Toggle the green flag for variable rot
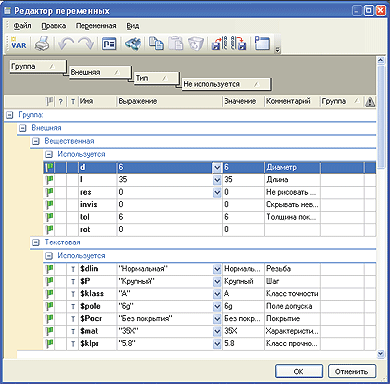390x384 pixels. [x=49, y=229]
